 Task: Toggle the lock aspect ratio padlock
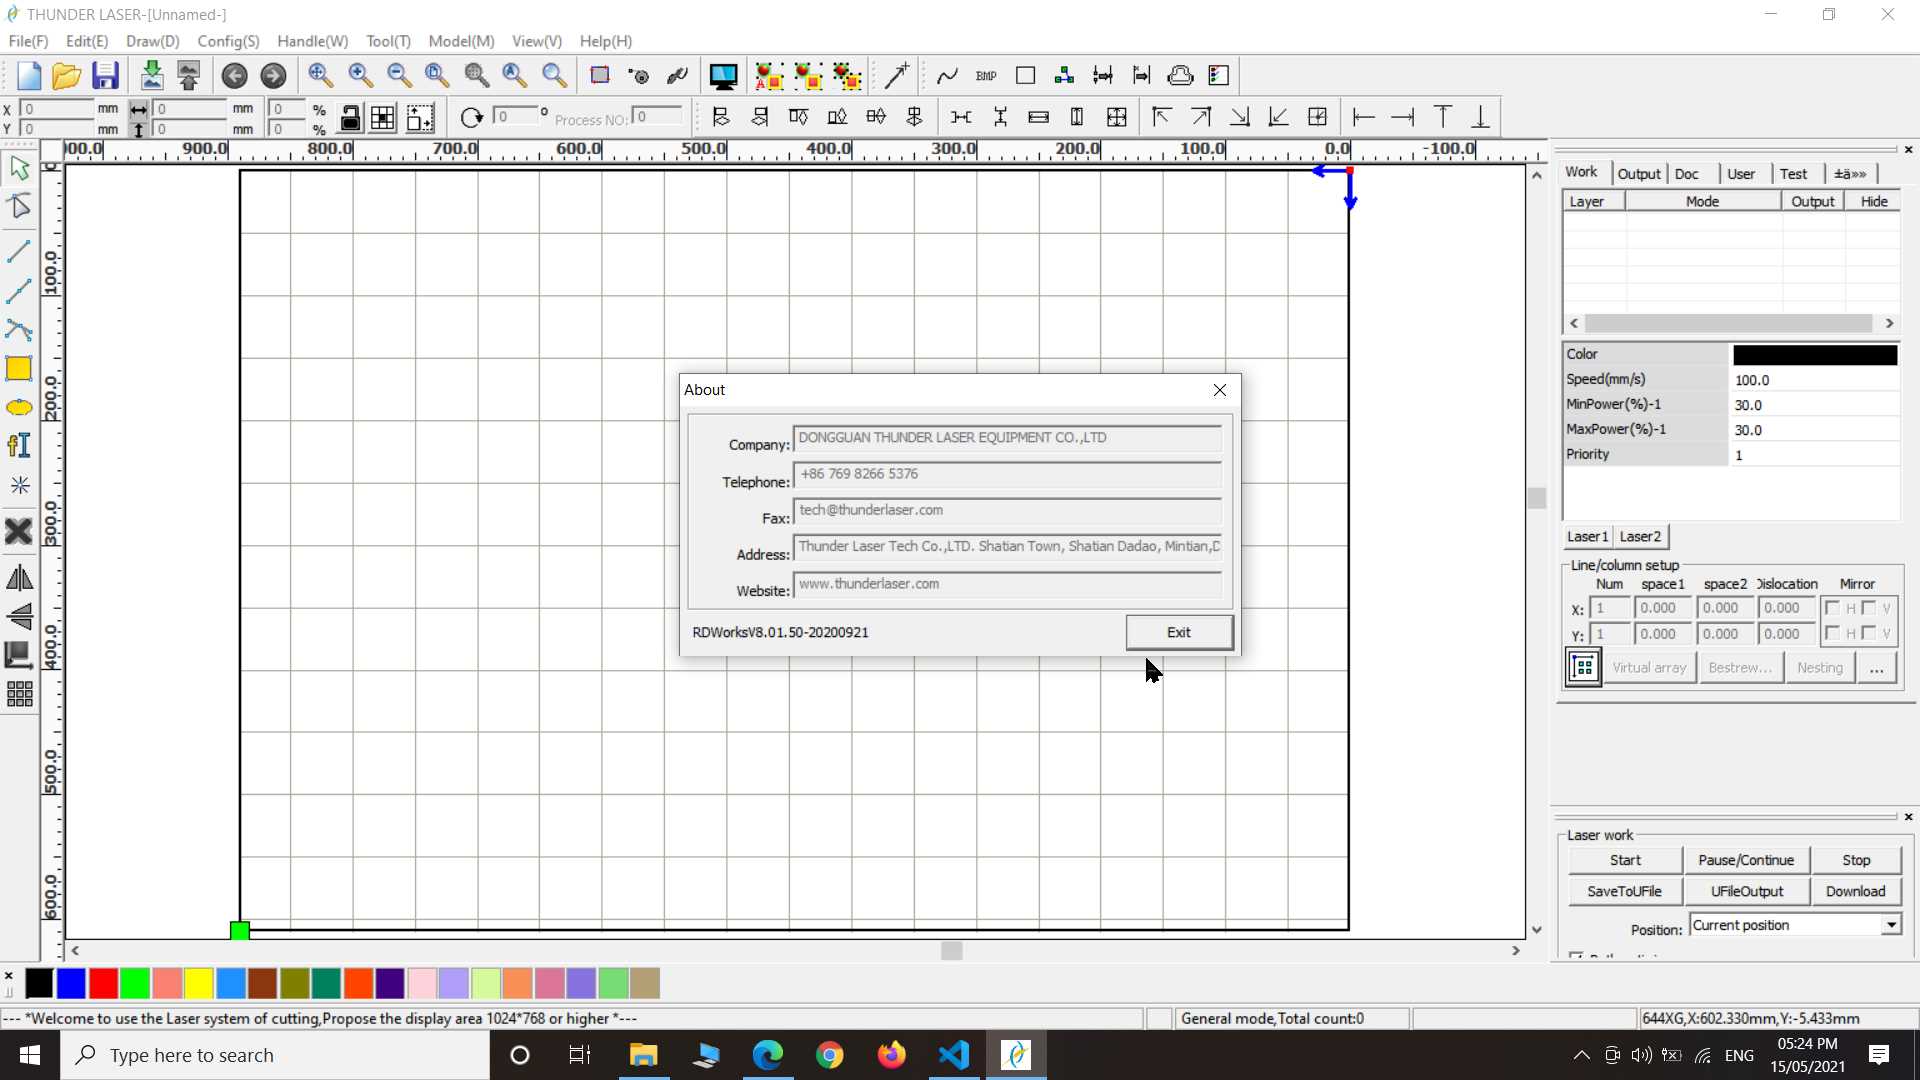[x=350, y=118]
